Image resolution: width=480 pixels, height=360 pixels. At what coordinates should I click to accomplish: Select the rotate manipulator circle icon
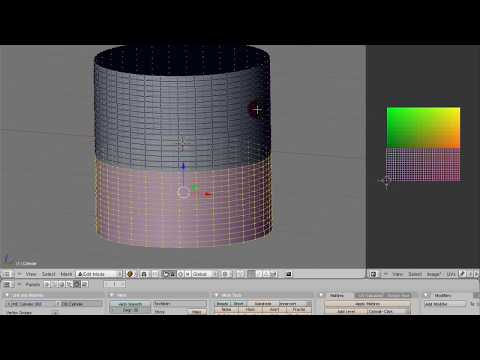180,274
